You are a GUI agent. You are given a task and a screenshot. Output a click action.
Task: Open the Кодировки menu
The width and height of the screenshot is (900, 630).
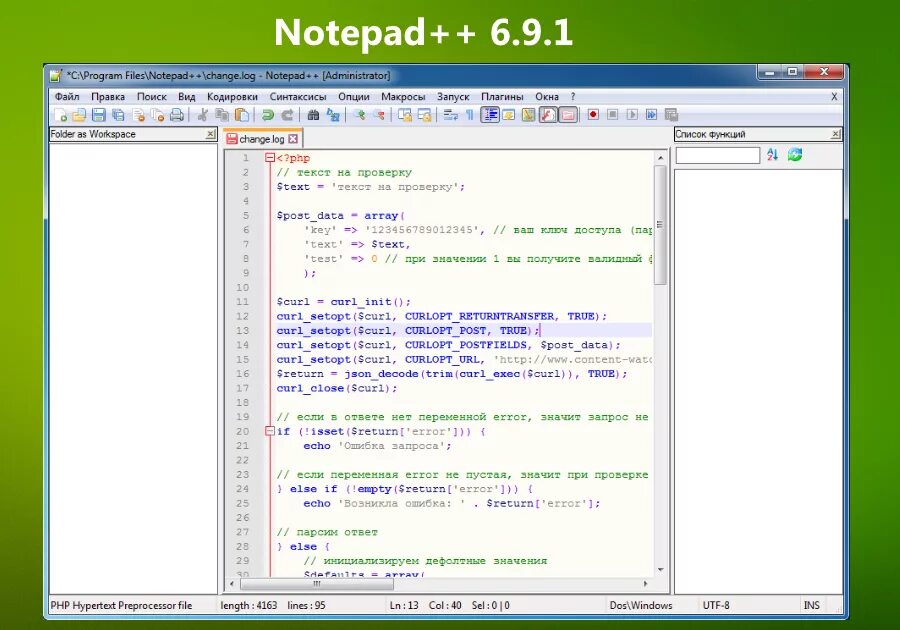pos(232,96)
